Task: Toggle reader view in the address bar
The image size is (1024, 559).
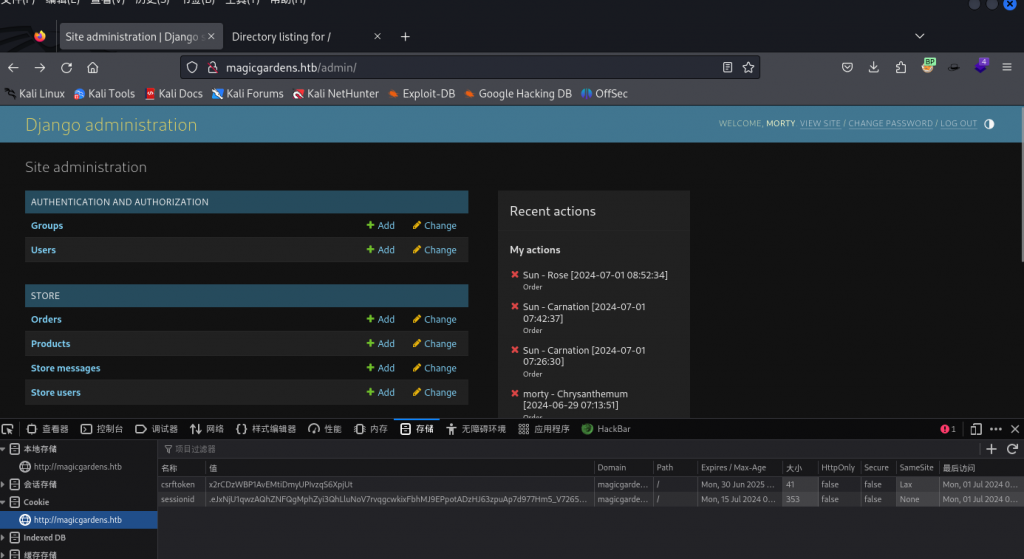Action: tap(727, 68)
